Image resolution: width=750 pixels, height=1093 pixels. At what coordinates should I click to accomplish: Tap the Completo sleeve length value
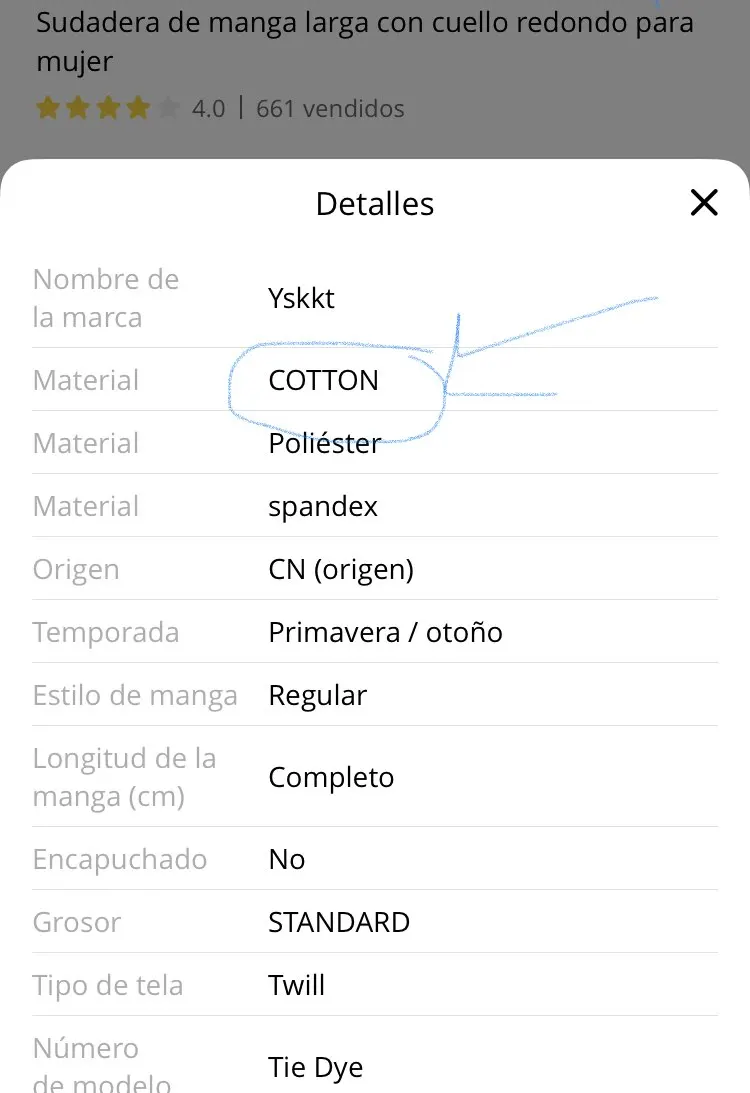click(x=331, y=777)
